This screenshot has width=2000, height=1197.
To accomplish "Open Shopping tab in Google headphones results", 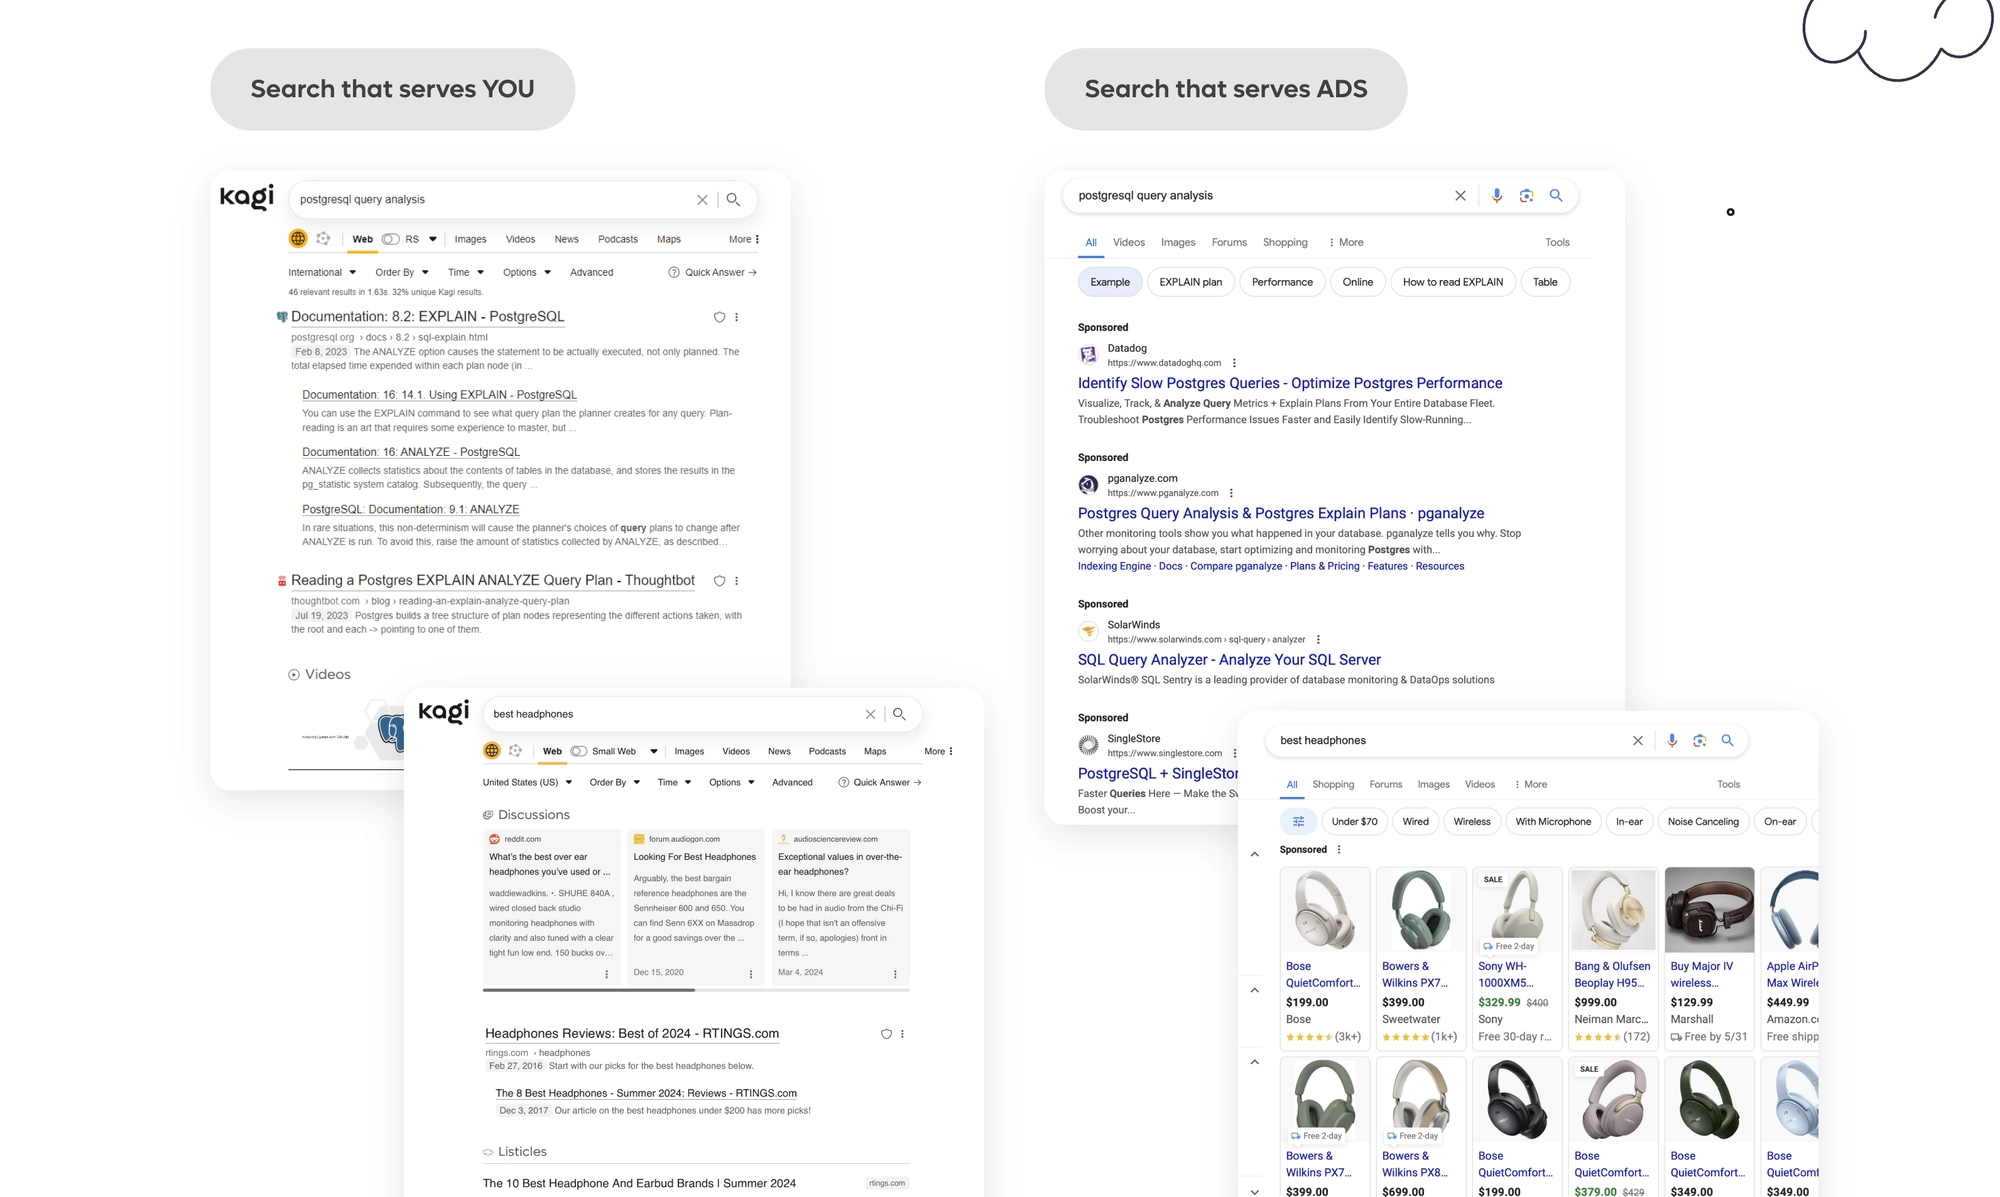I will tap(1333, 785).
